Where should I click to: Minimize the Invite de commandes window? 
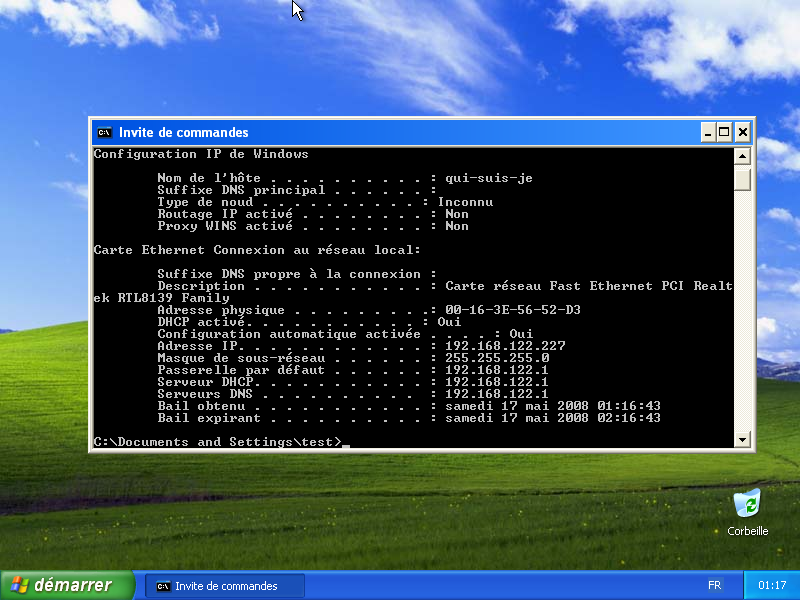707,132
